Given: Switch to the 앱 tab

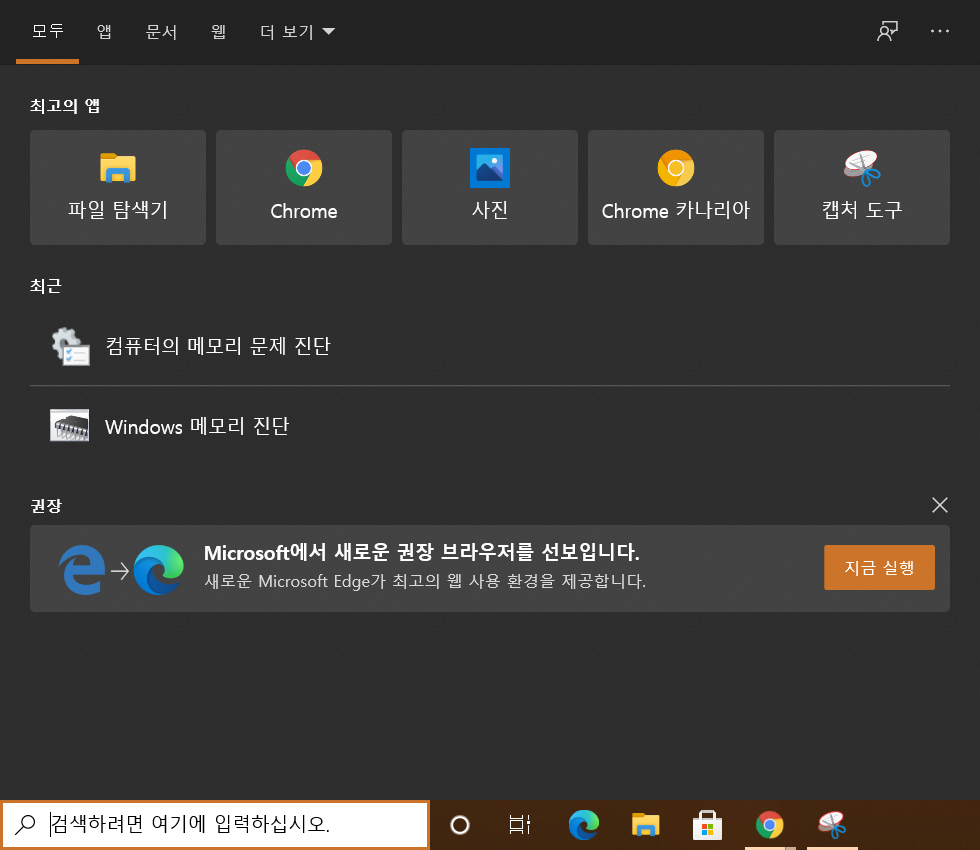Looking at the screenshot, I should (x=104, y=31).
